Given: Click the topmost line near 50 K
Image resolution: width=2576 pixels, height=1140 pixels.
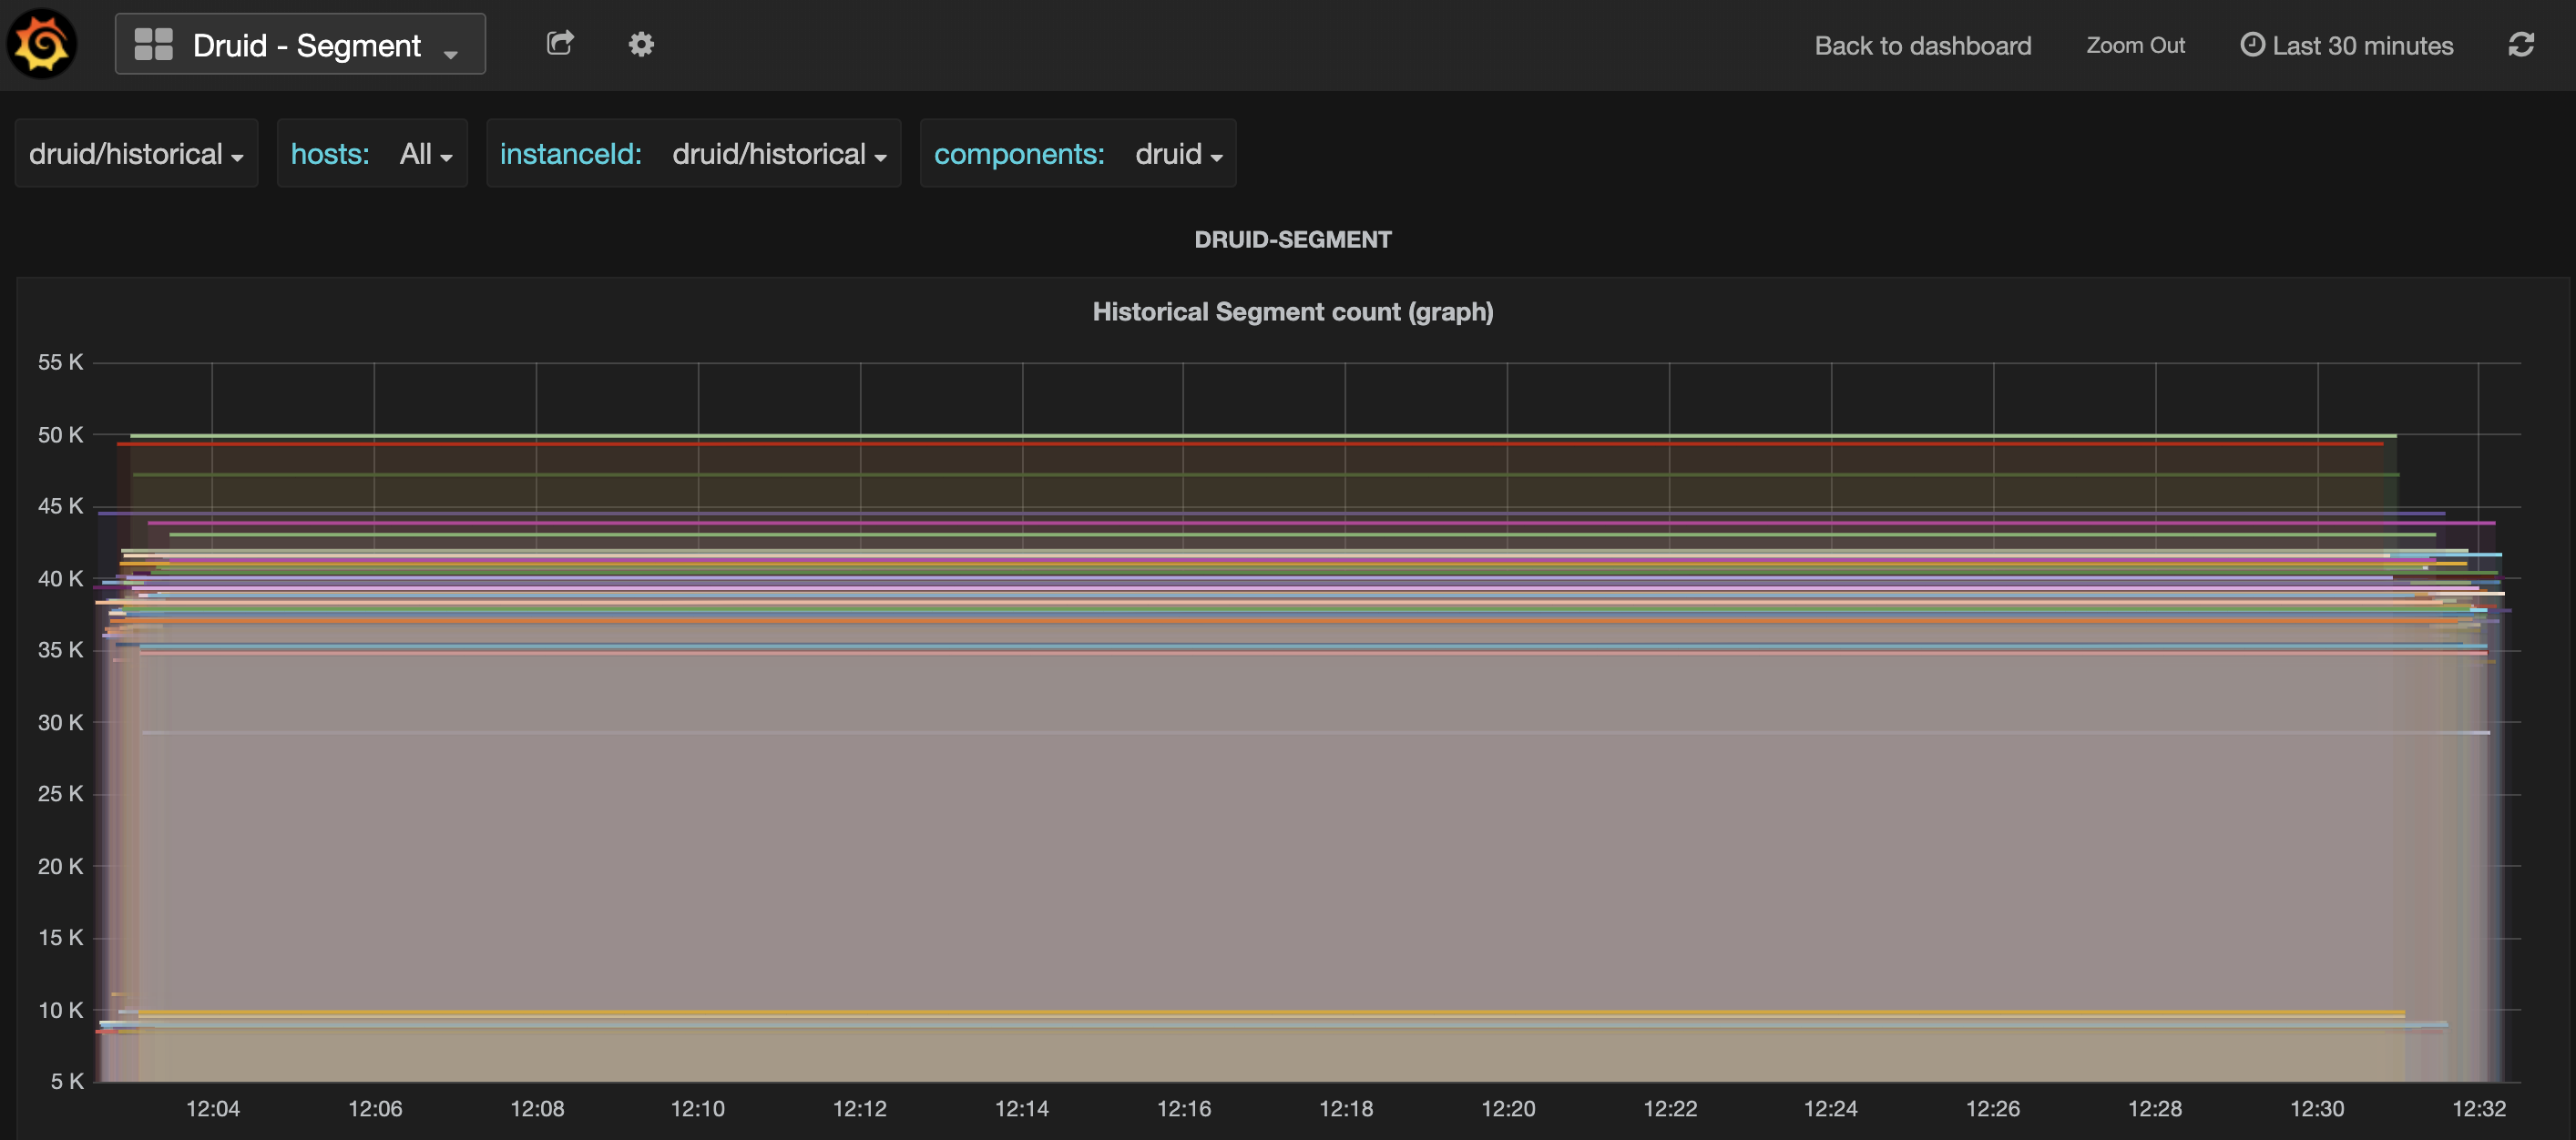Looking at the screenshot, I should point(1260,435).
